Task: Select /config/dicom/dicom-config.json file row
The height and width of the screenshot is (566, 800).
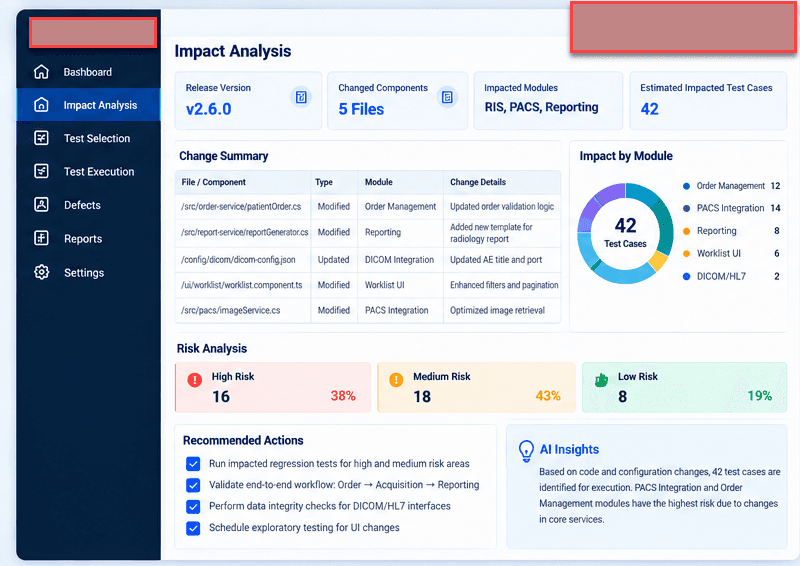Action: click(x=368, y=260)
